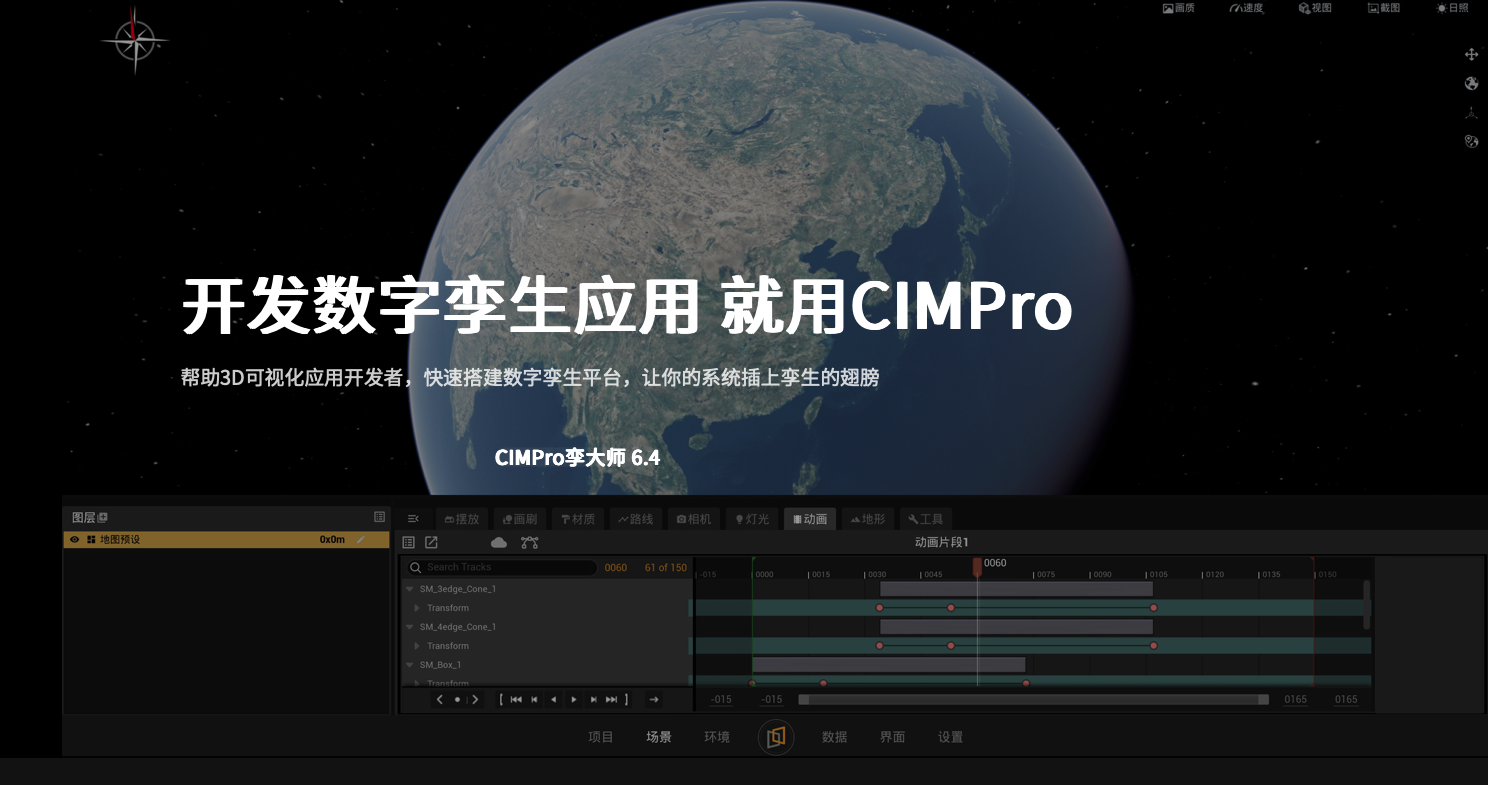Click the timeline horizontal range scrollbar

click(x=1033, y=700)
